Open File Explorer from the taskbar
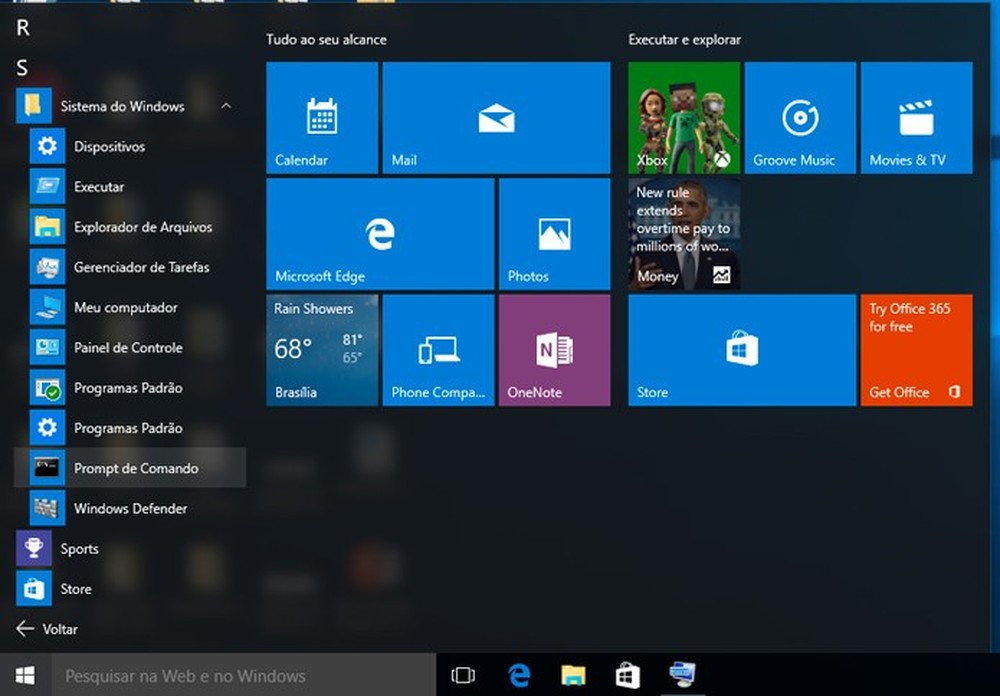The image size is (1000, 696). 572,675
